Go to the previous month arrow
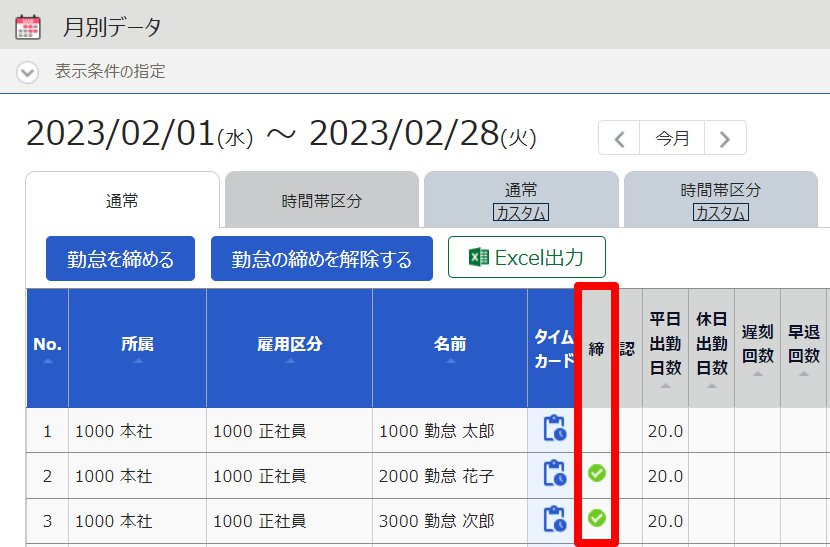The width and height of the screenshot is (830, 547). 619,138
